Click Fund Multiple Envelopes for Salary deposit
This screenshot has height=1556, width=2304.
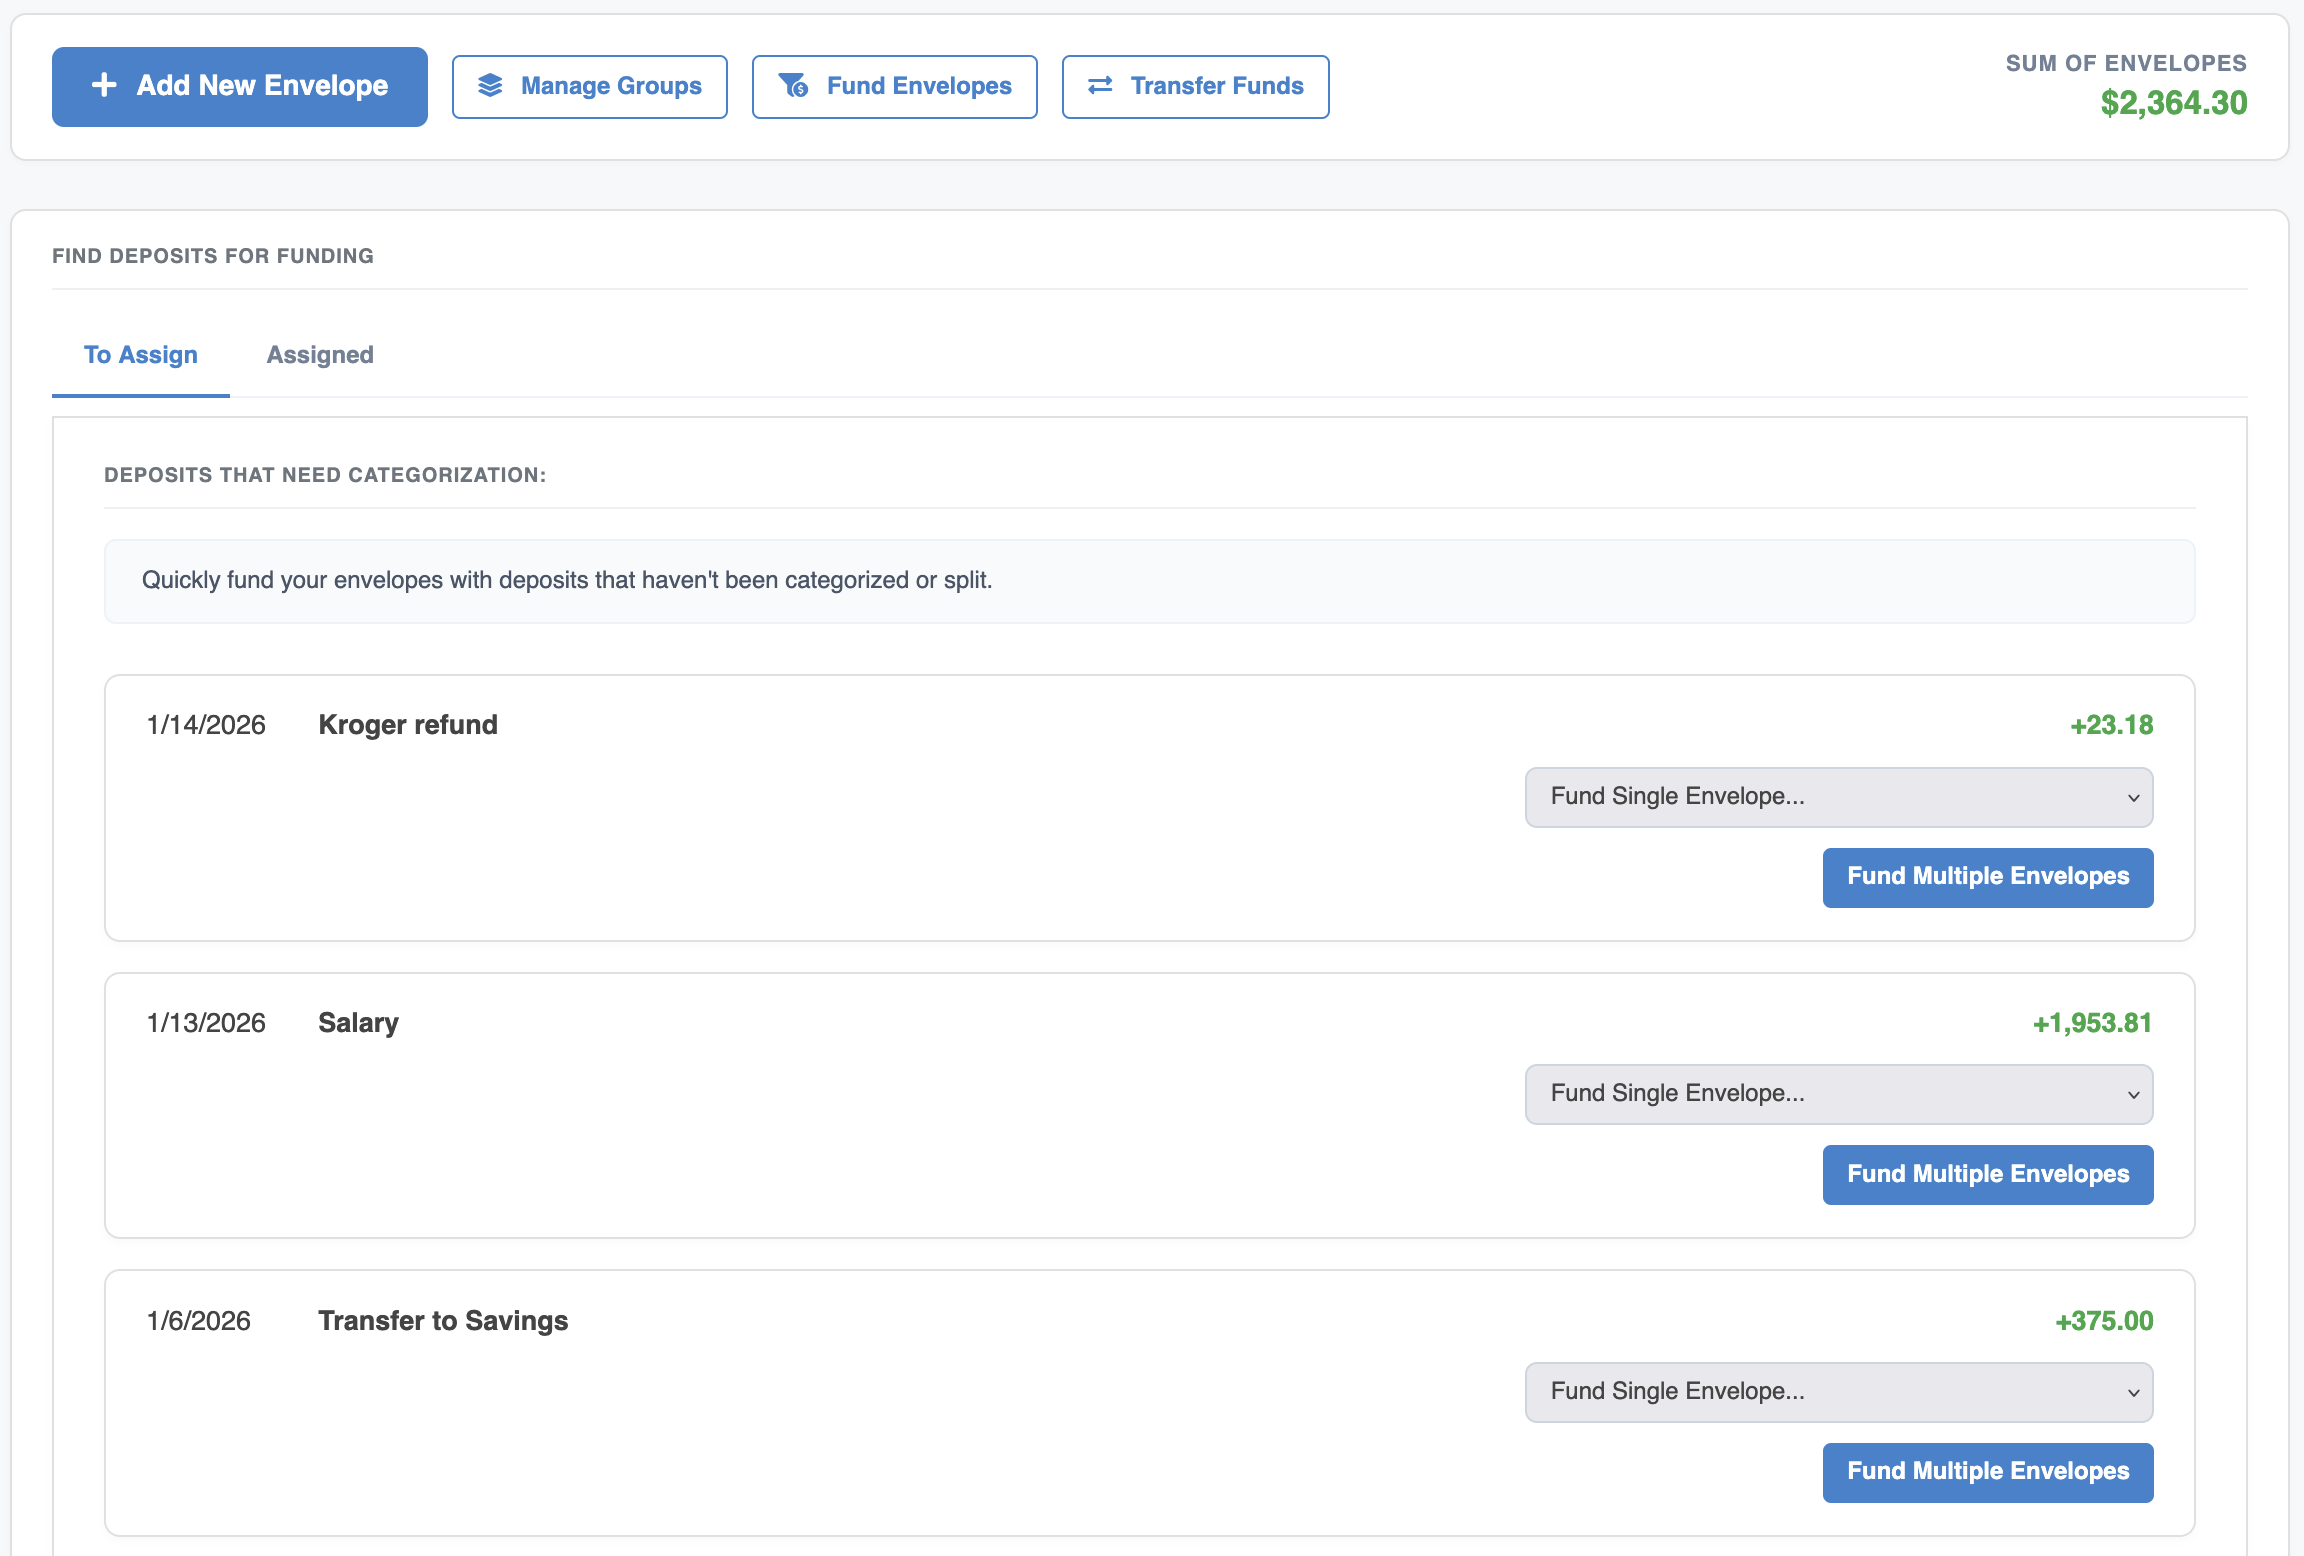click(1988, 1175)
